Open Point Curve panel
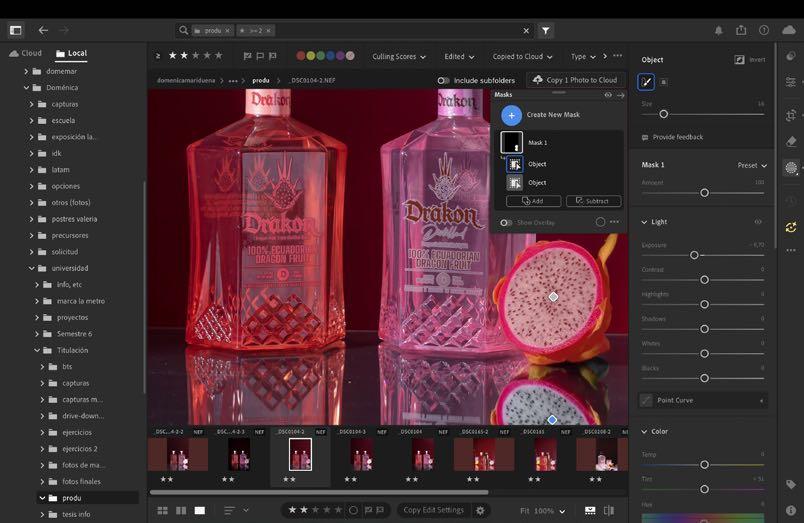This screenshot has height=523, width=804. pos(702,400)
